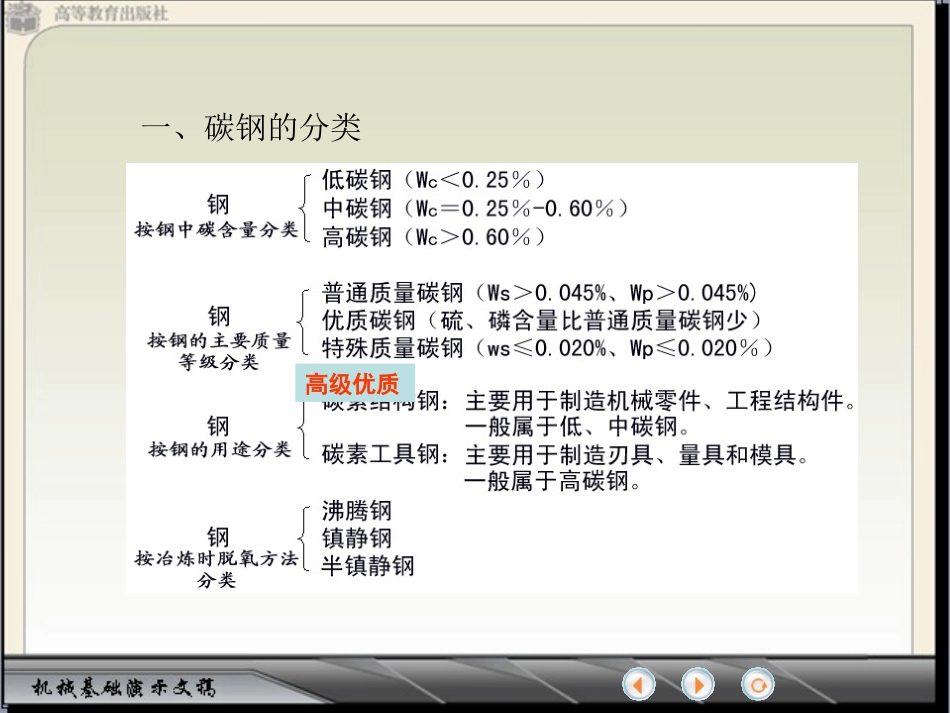The image size is (950, 713).
Task: Advance to the next slide with the right arrow button
Action: point(698,685)
